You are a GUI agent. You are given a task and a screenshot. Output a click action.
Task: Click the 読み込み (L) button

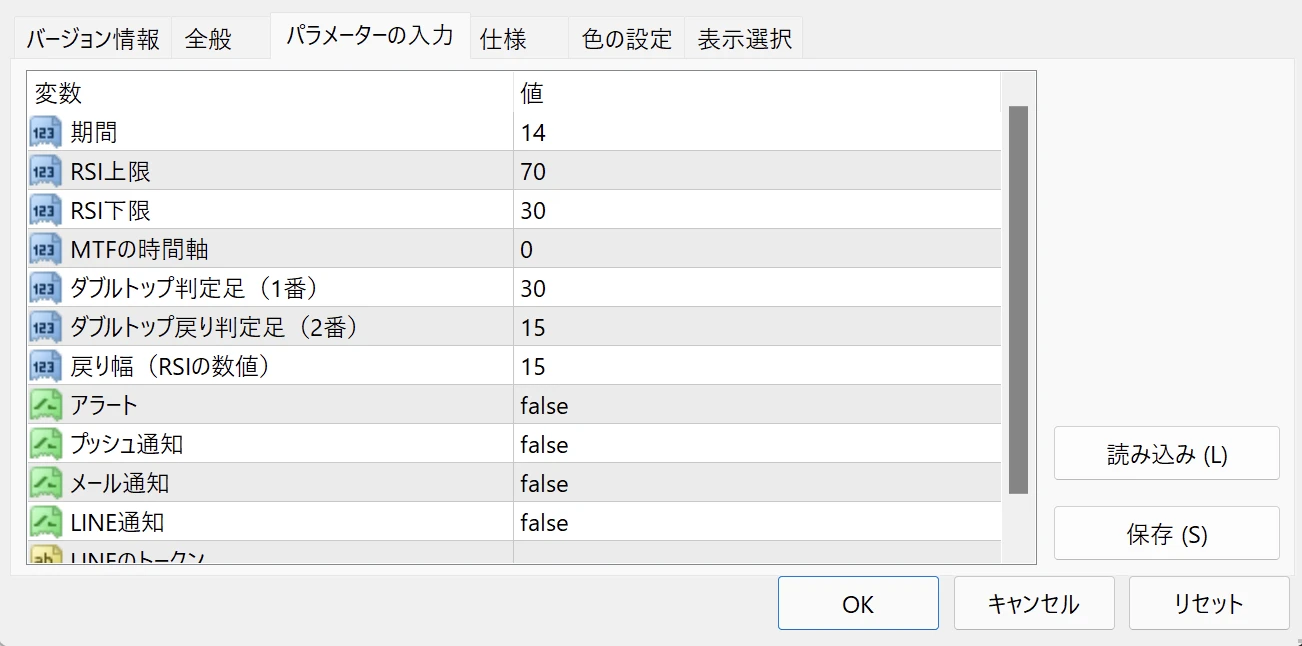1166,454
